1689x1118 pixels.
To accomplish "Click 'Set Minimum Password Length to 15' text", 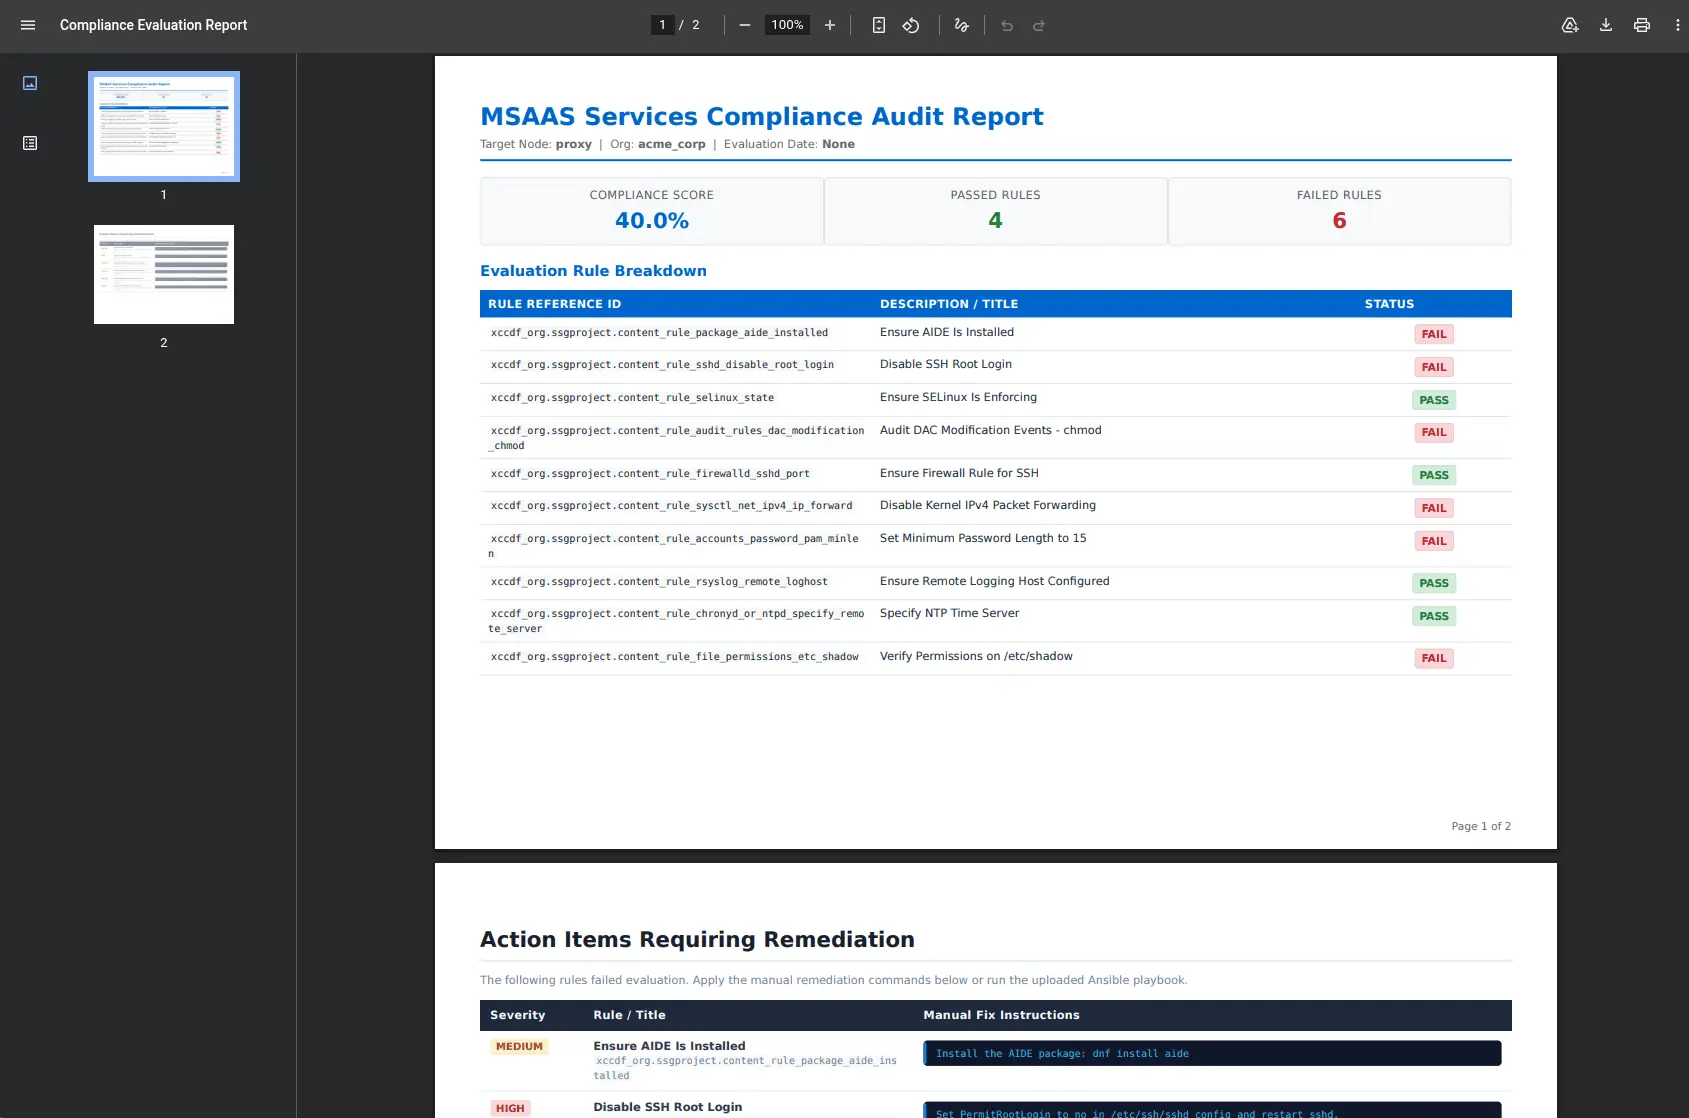I will [983, 538].
